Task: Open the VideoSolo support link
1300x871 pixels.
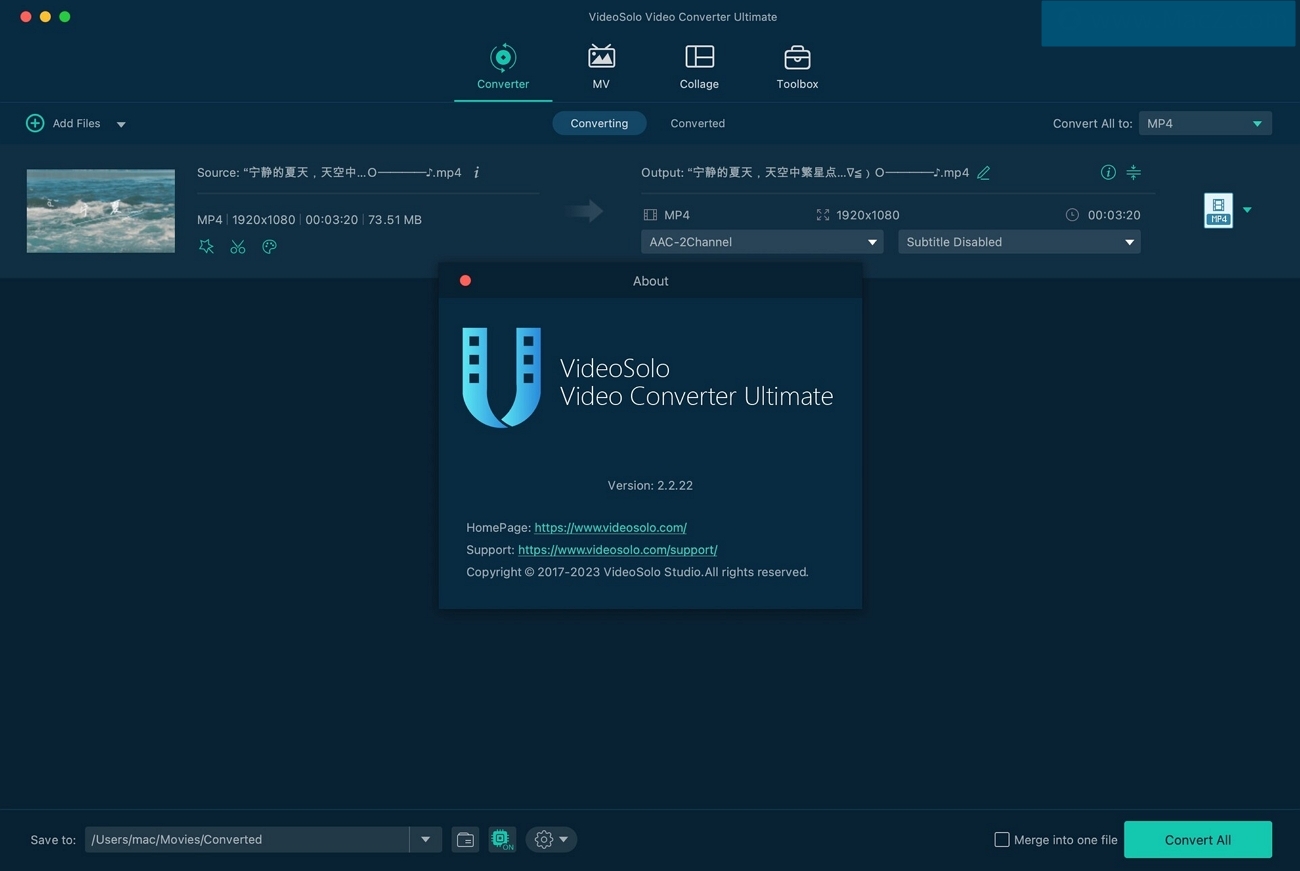Action: tap(617, 550)
